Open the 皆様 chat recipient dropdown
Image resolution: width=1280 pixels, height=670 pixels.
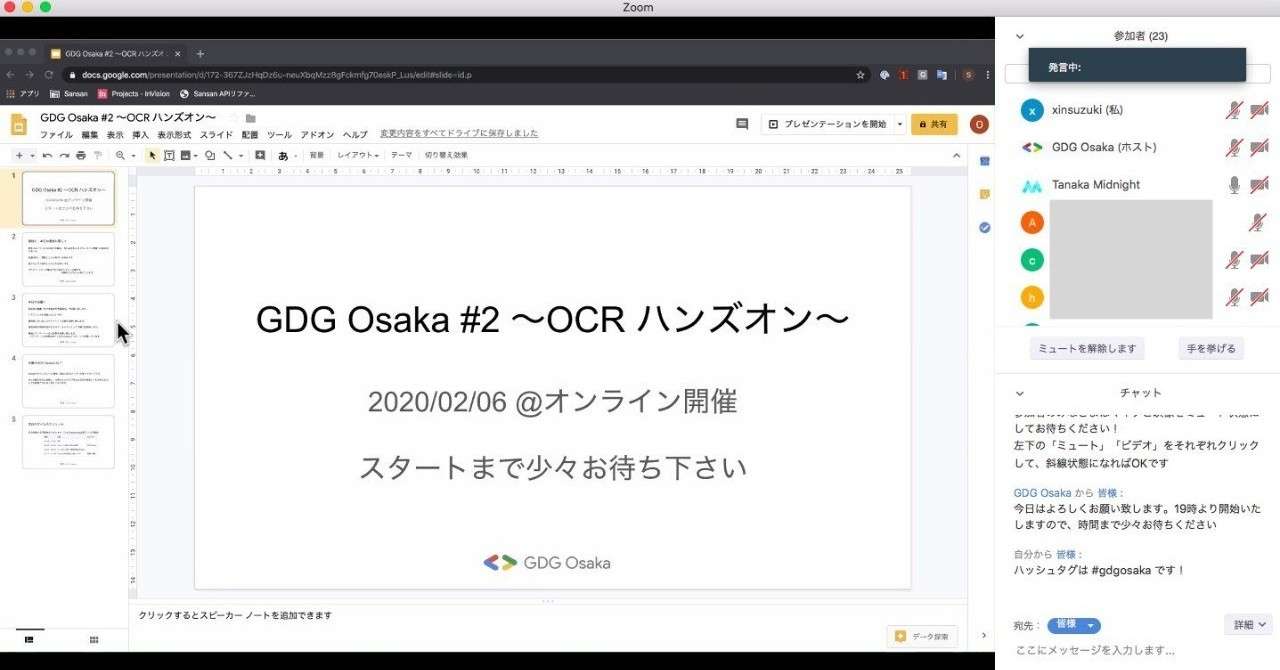(1074, 626)
